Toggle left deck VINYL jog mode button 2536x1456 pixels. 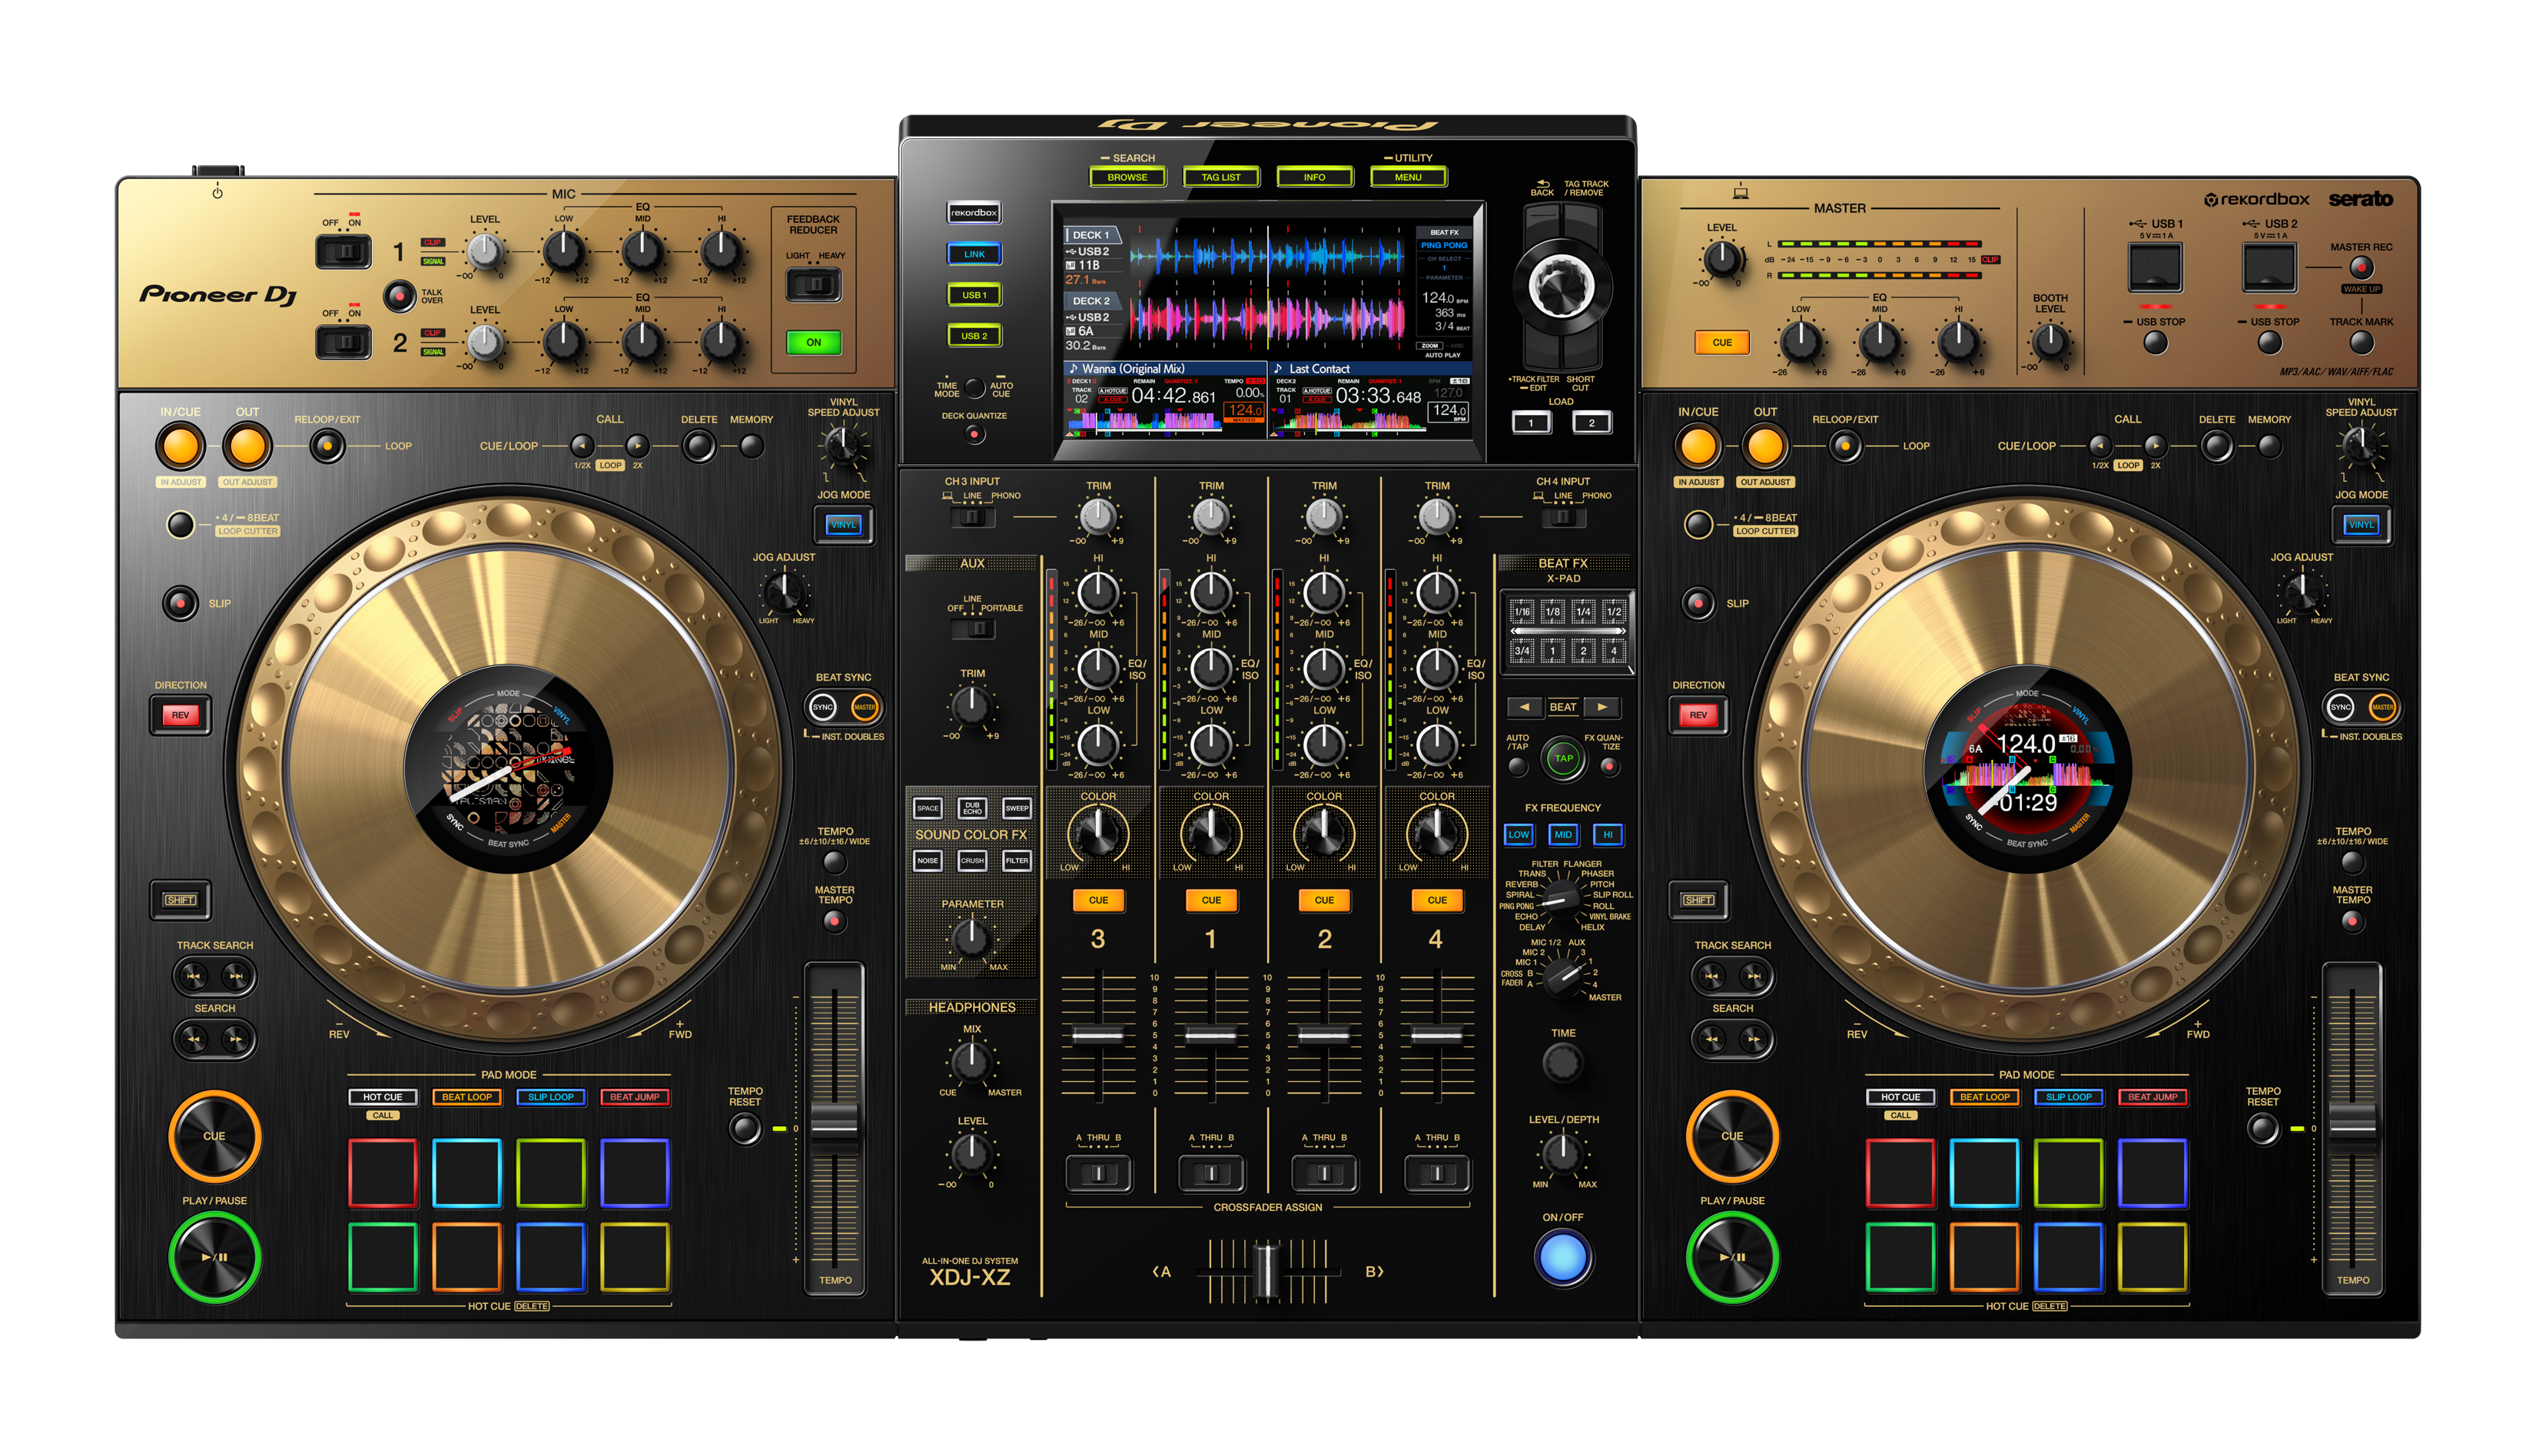[843, 524]
